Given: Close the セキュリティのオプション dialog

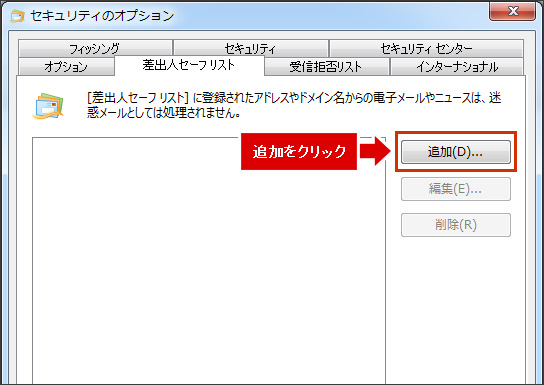Looking at the screenshot, I should [512, 12].
